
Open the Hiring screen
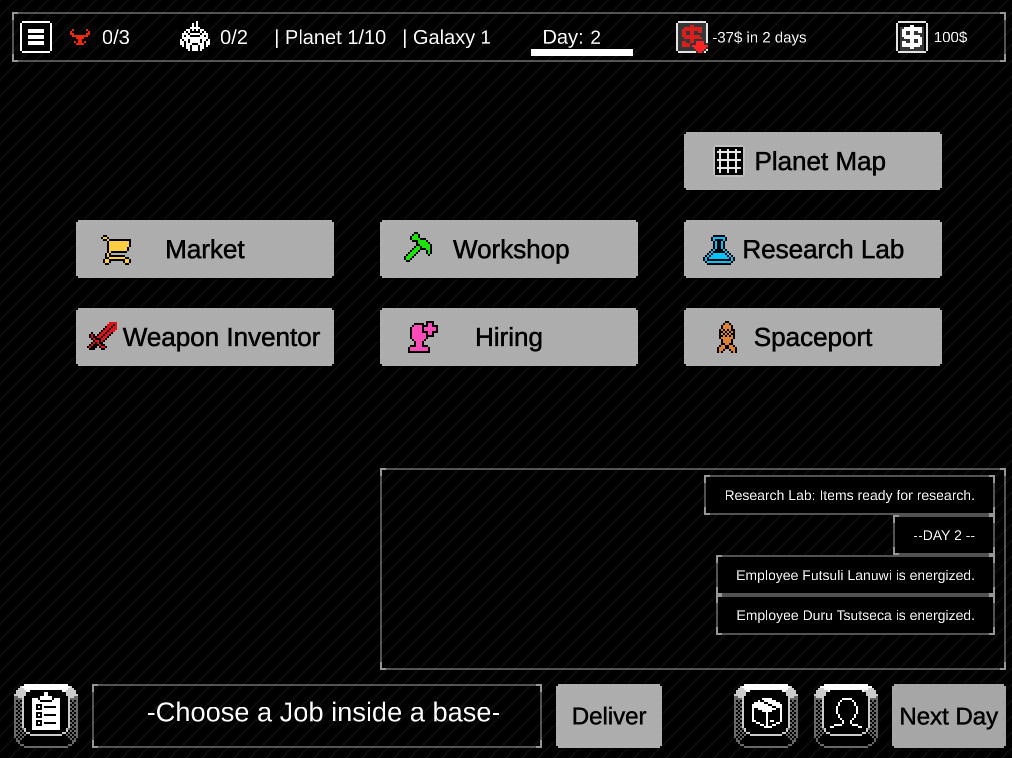(x=508, y=337)
